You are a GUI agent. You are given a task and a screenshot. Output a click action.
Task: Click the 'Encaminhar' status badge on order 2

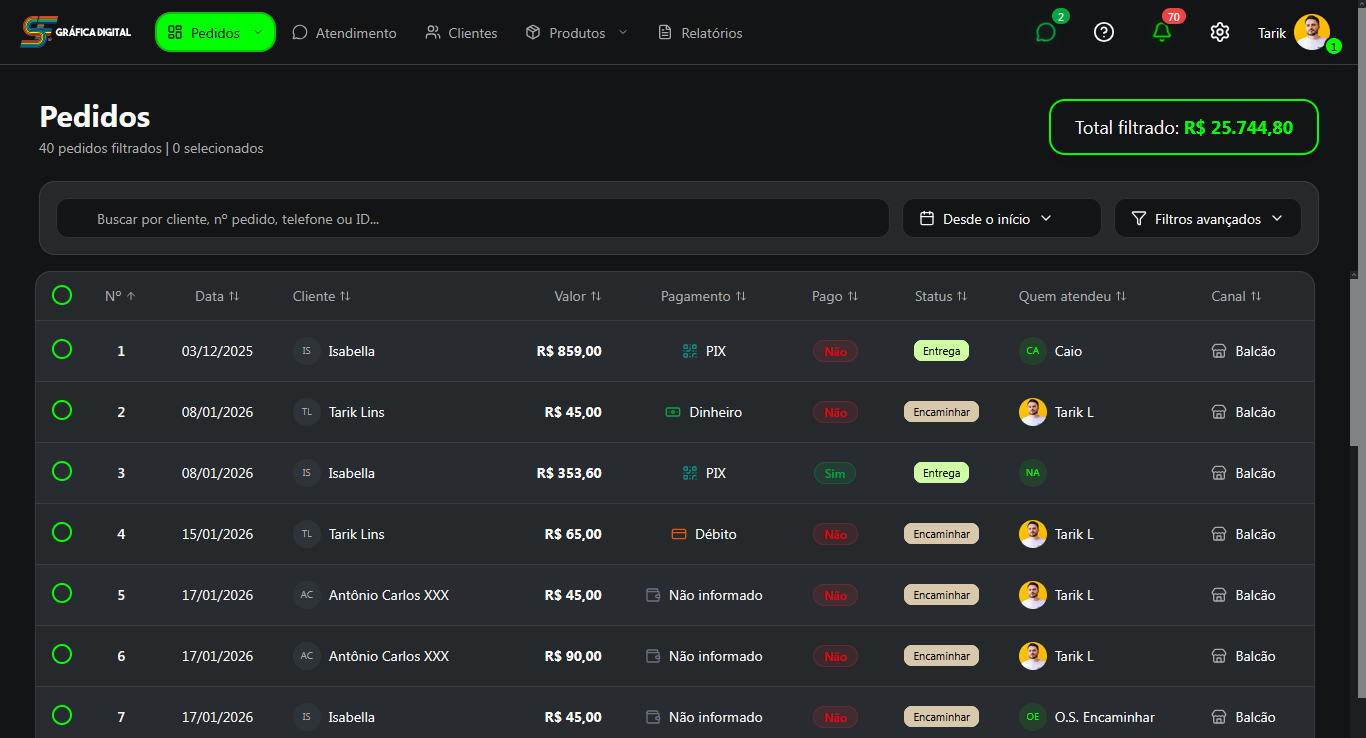pos(941,411)
